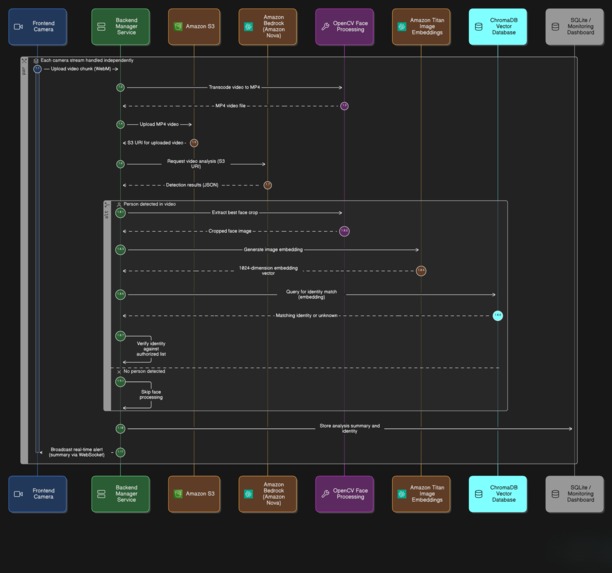Select the 'Matching identity or unknown' label

[306, 315]
